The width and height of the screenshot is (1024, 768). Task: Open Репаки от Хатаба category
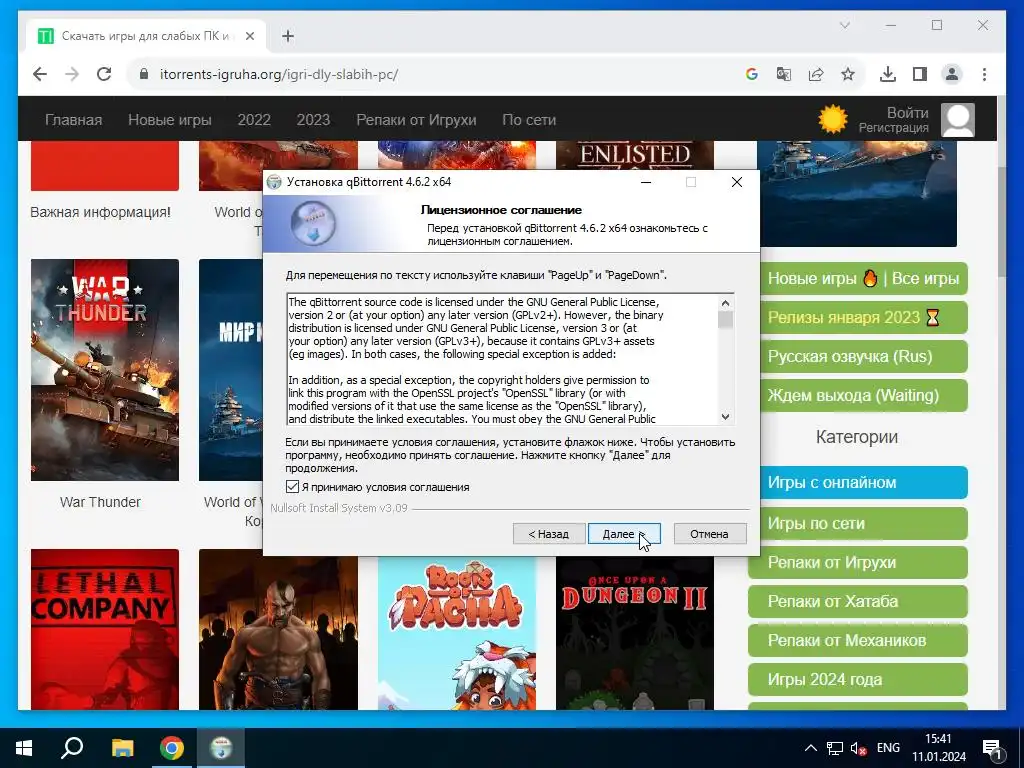(x=857, y=601)
